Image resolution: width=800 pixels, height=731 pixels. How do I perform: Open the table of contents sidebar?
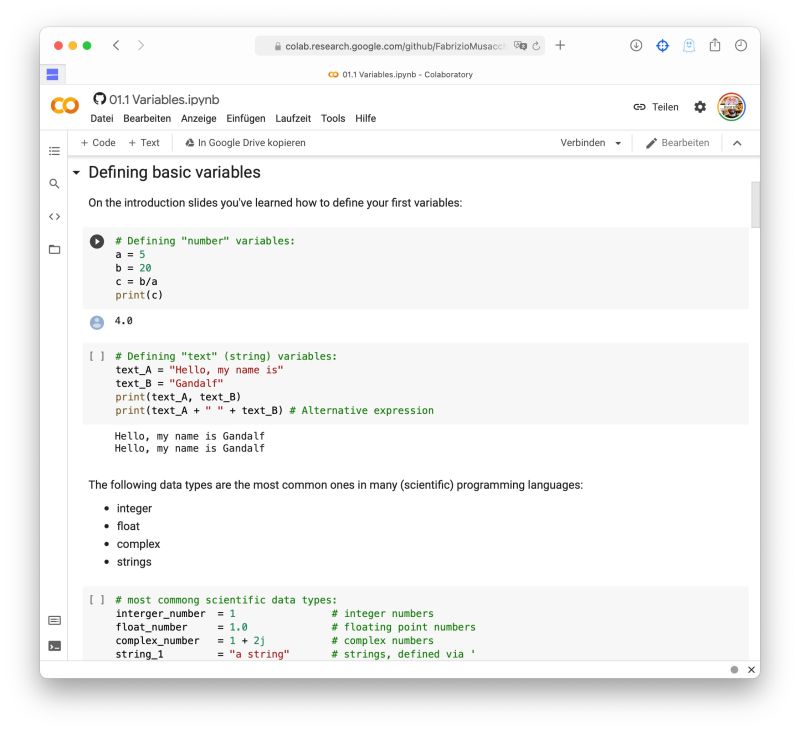(x=55, y=151)
